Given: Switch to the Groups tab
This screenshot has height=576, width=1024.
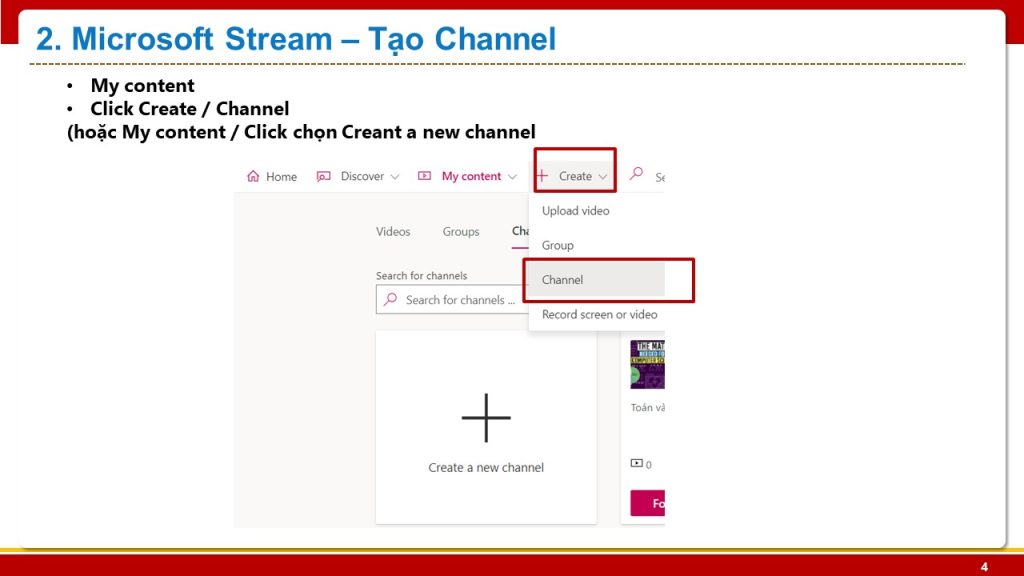Looking at the screenshot, I should click(x=461, y=231).
